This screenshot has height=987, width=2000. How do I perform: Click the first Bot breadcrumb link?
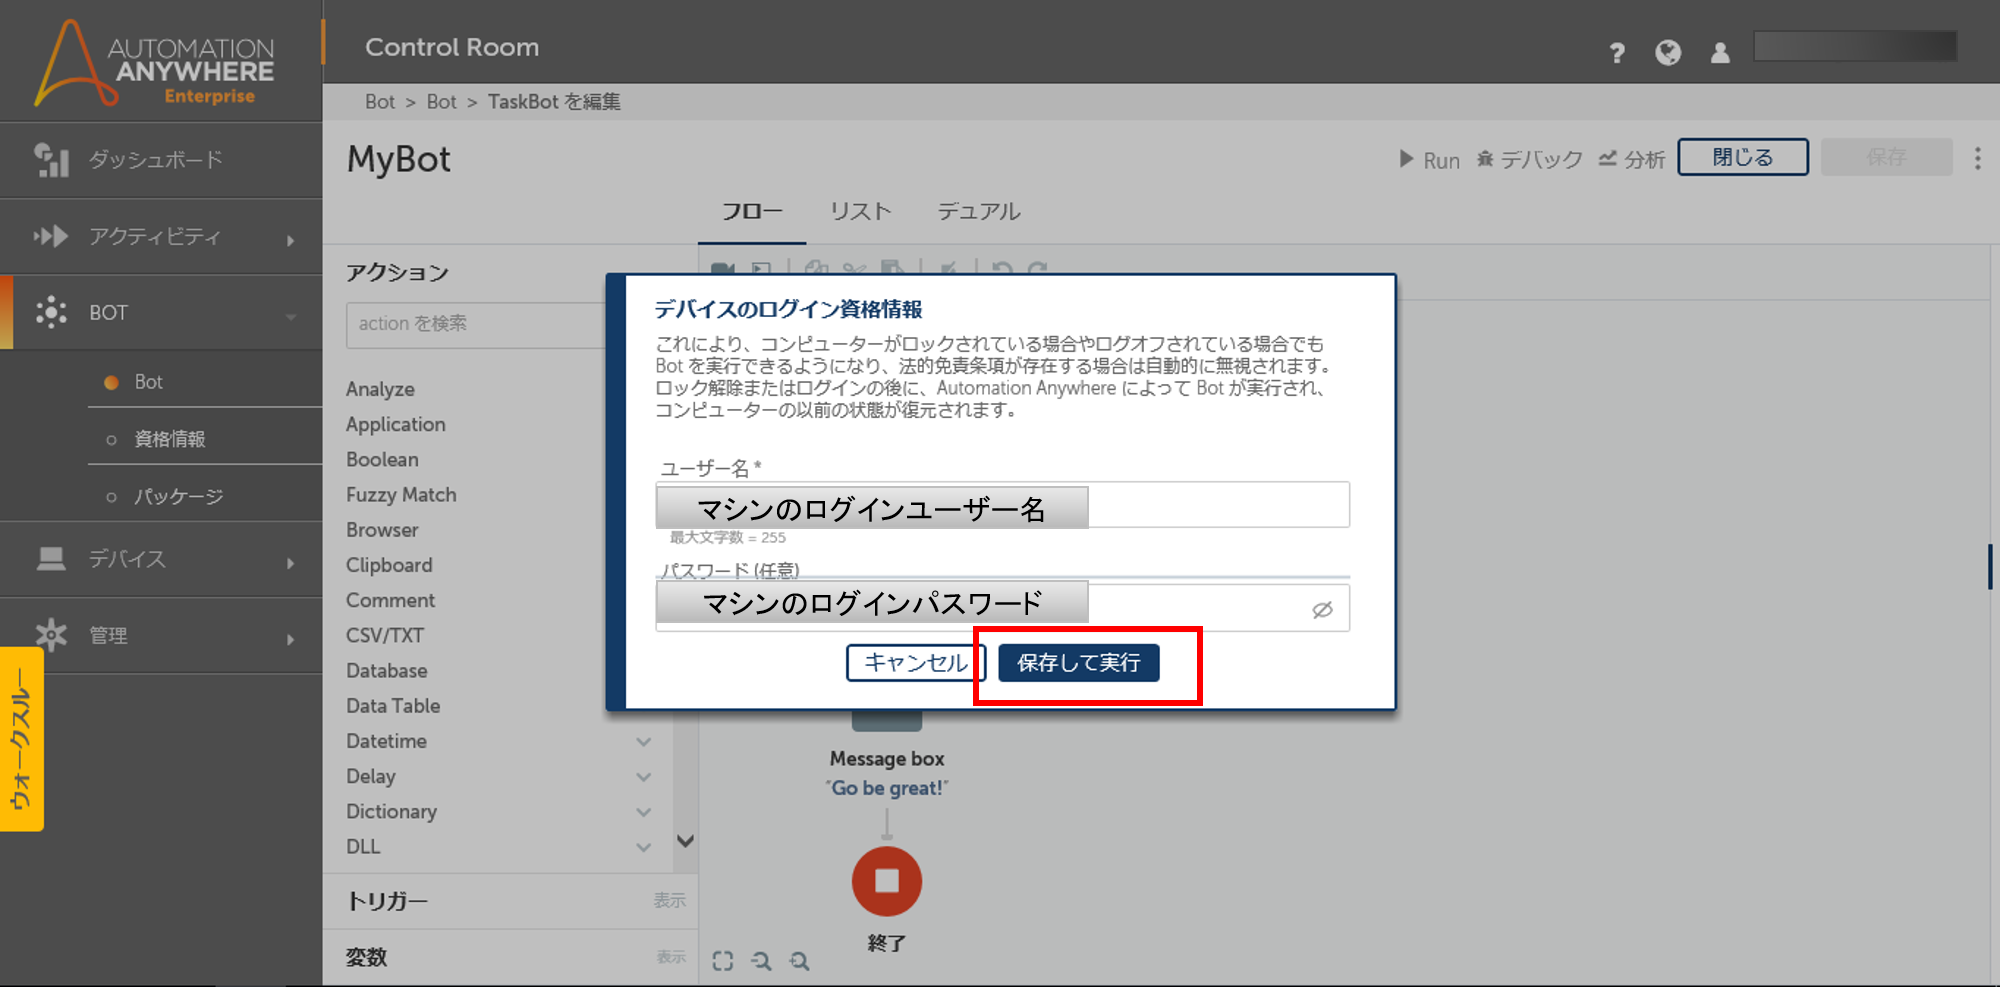[380, 101]
